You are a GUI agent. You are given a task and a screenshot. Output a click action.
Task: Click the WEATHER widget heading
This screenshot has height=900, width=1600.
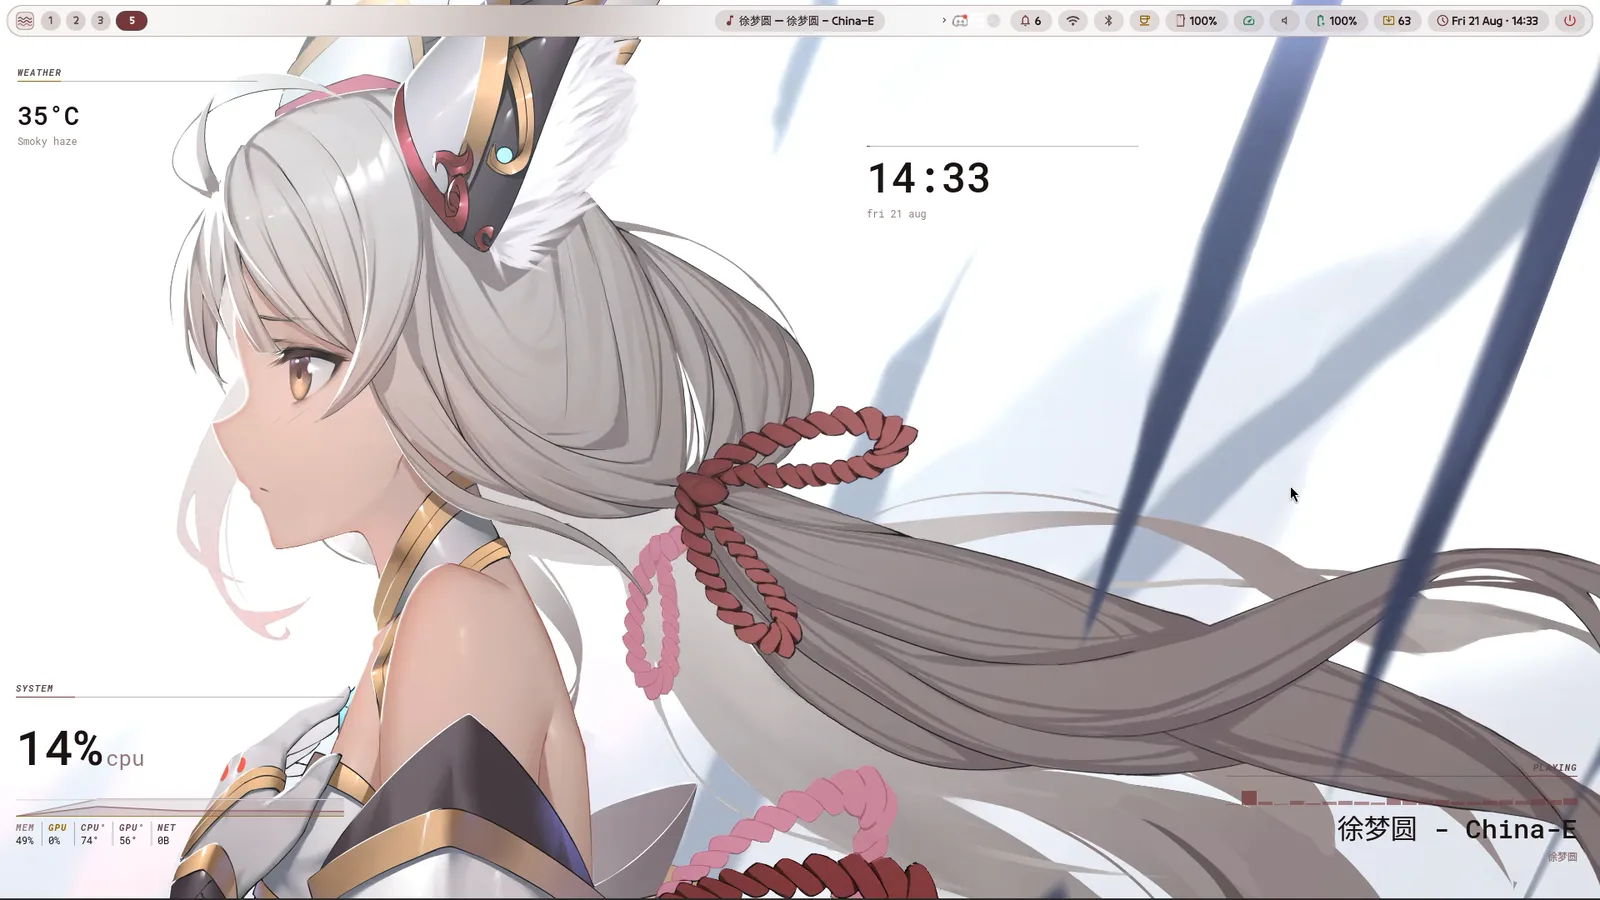point(39,73)
